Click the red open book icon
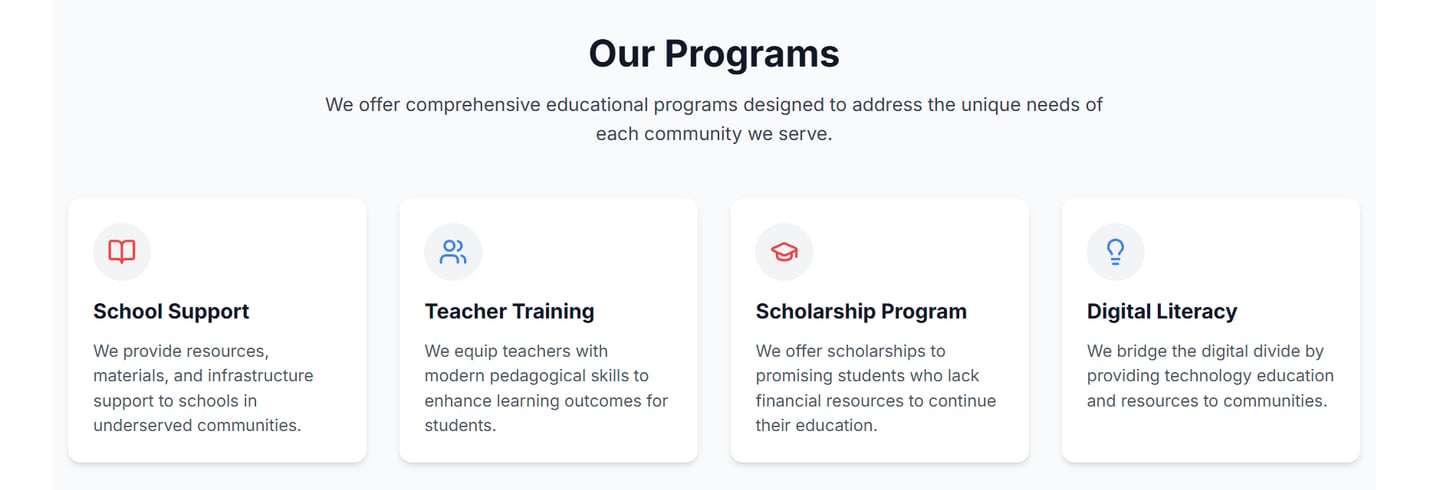This screenshot has height=490, width=1440. (122, 252)
